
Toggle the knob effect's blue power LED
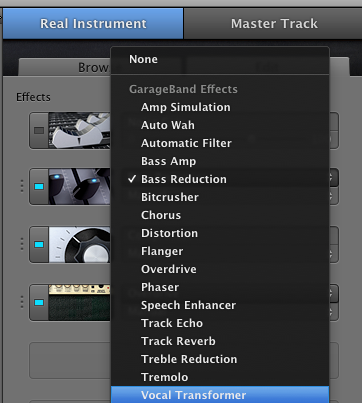[x=39, y=244]
